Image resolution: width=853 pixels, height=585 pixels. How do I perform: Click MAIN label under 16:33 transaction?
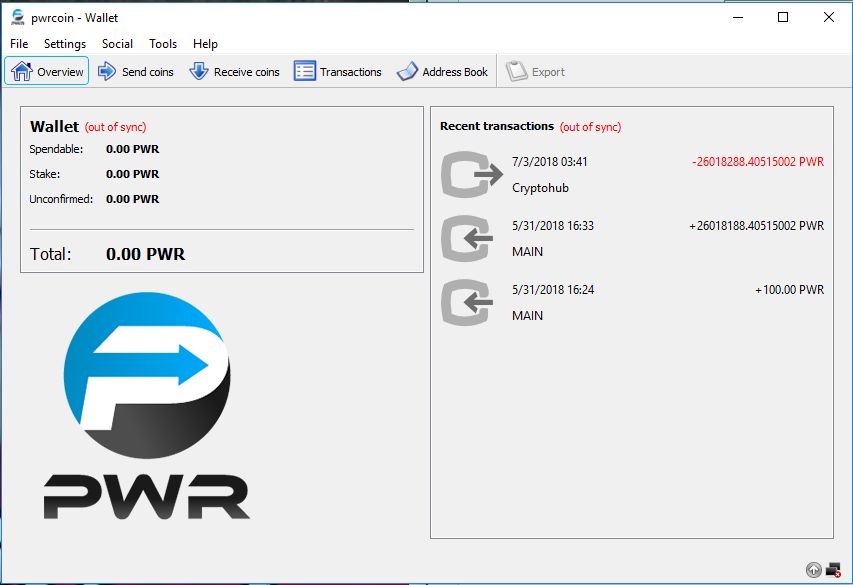coord(527,251)
